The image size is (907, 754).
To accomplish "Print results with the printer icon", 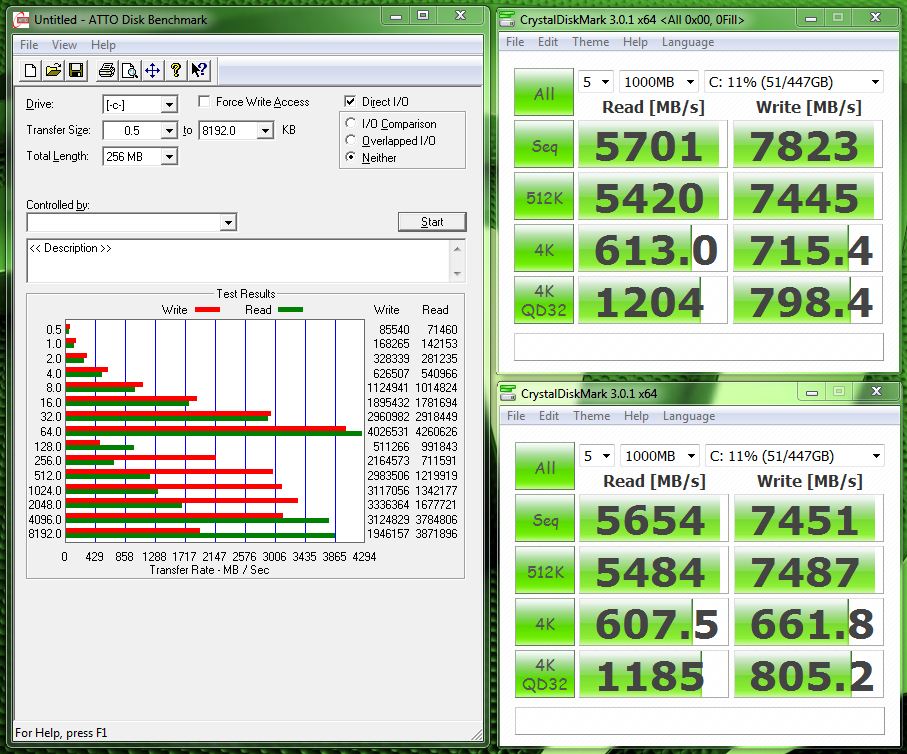I will 106,71.
